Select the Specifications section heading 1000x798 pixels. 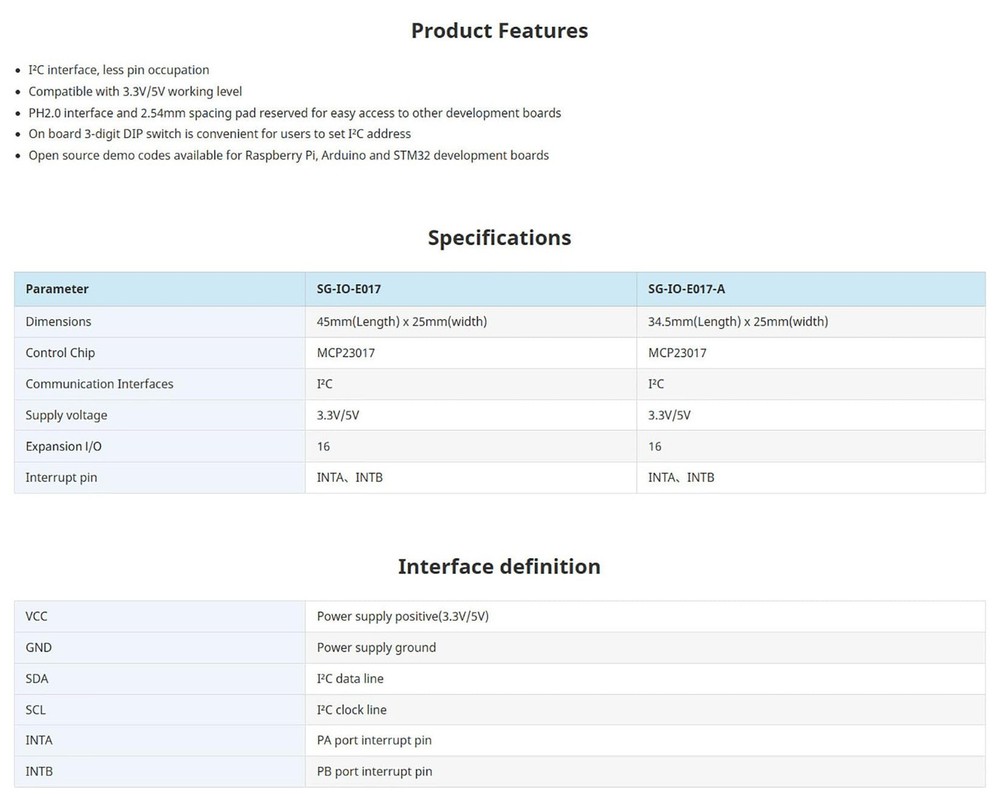tap(499, 238)
